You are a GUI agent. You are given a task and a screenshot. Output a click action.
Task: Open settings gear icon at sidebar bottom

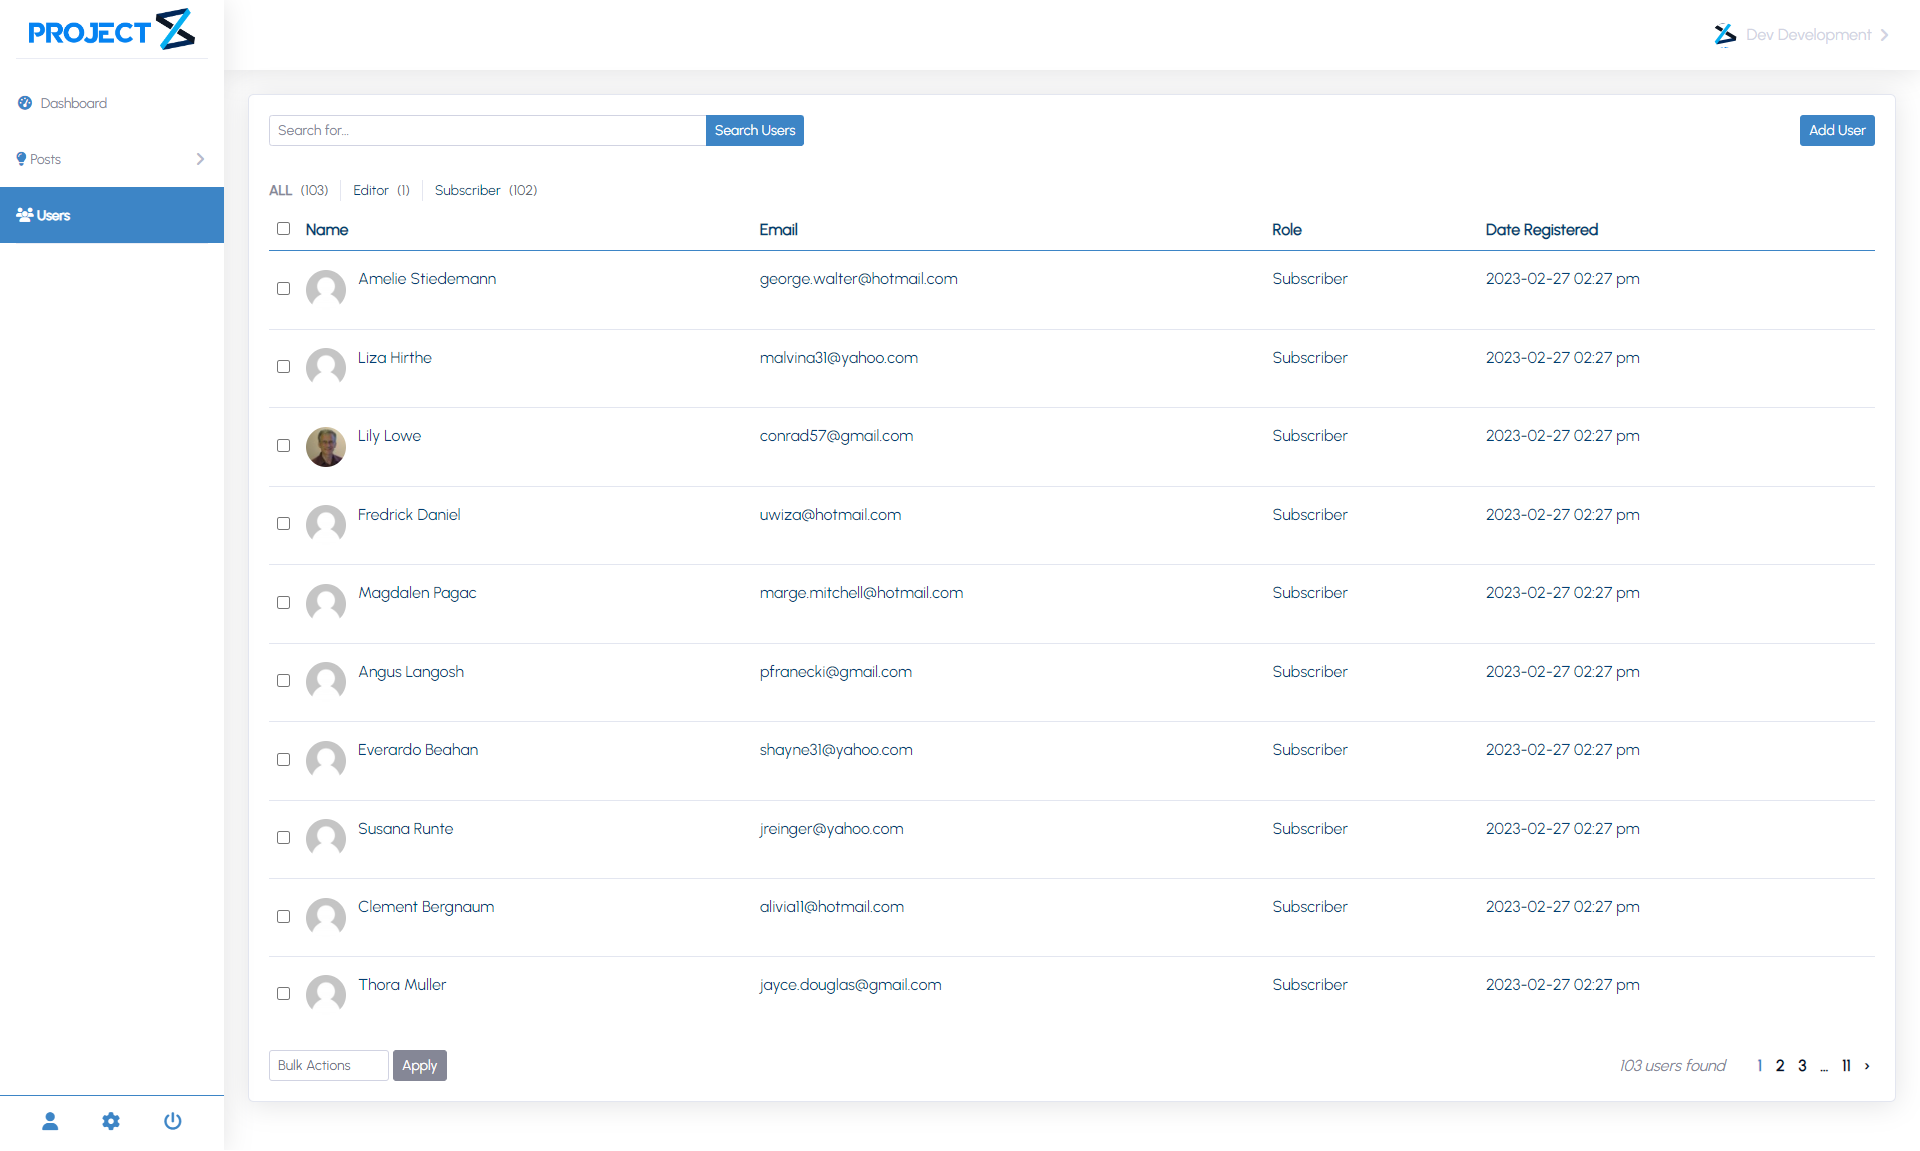(x=111, y=1121)
